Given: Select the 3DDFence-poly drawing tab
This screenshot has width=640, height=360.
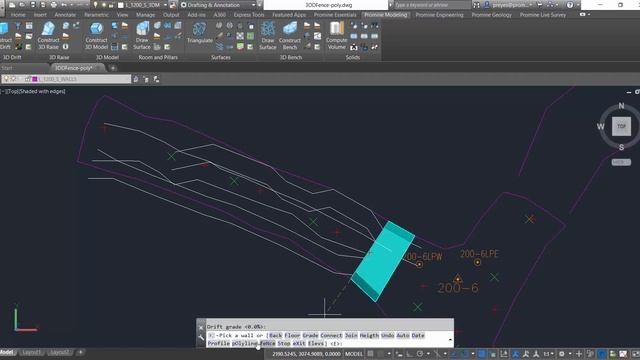Looking at the screenshot, I should click(x=74, y=68).
